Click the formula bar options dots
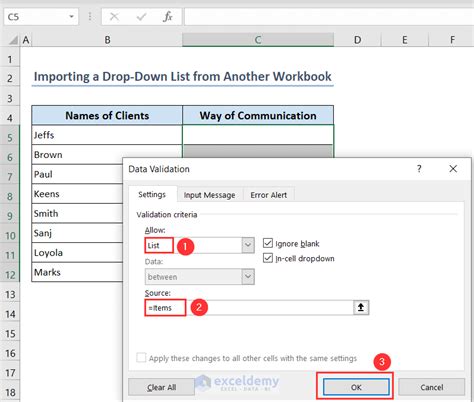 90,16
